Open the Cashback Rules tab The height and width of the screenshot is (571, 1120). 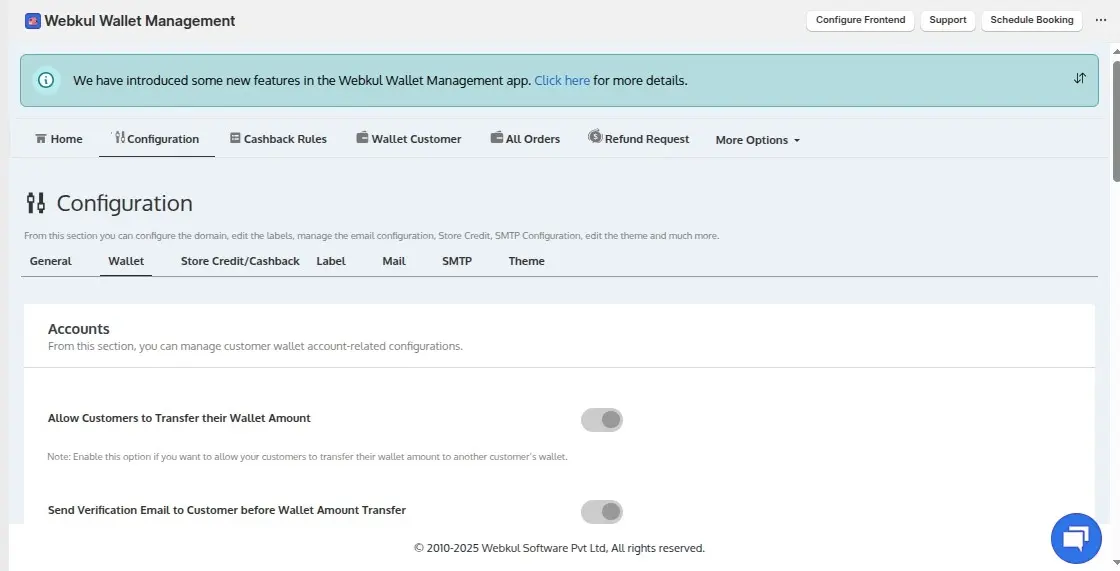tap(278, 139)
